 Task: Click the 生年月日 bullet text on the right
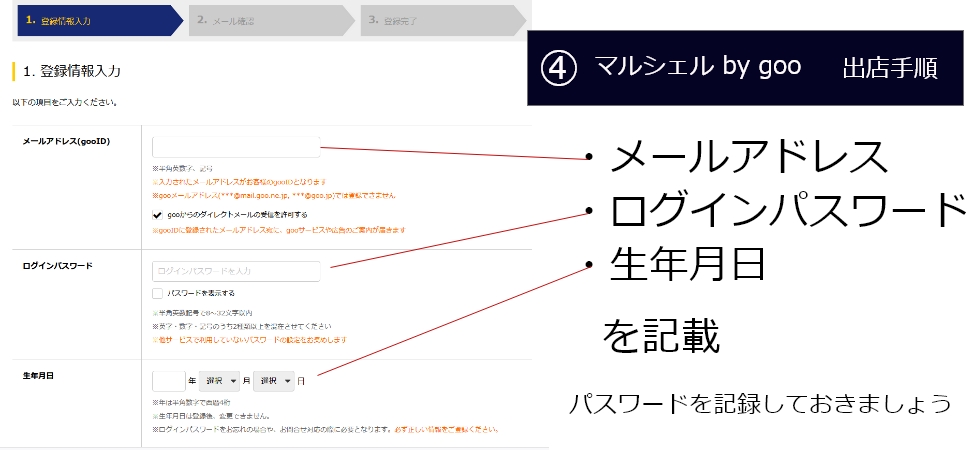(688, 263)
